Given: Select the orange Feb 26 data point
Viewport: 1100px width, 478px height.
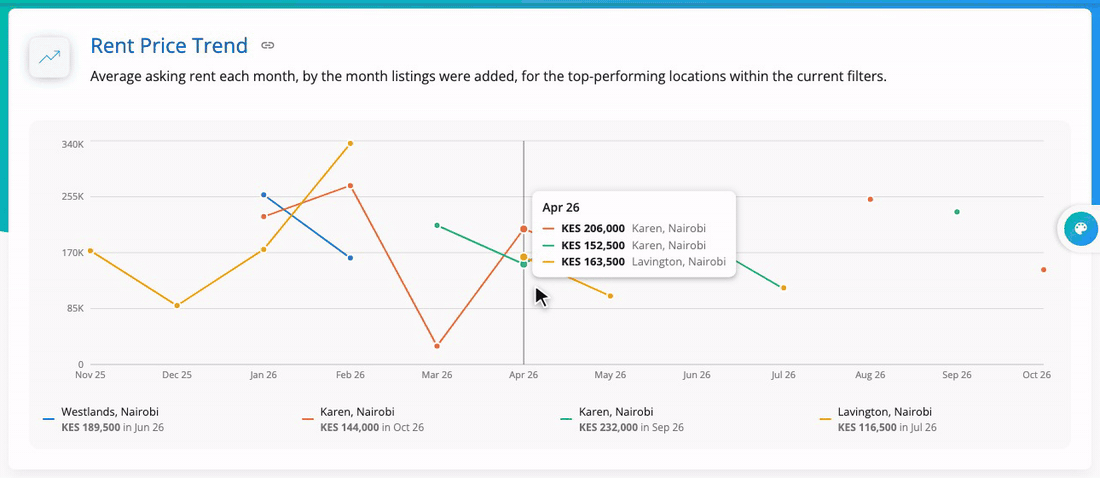Looking at the screenshot, I should point(350,186).
